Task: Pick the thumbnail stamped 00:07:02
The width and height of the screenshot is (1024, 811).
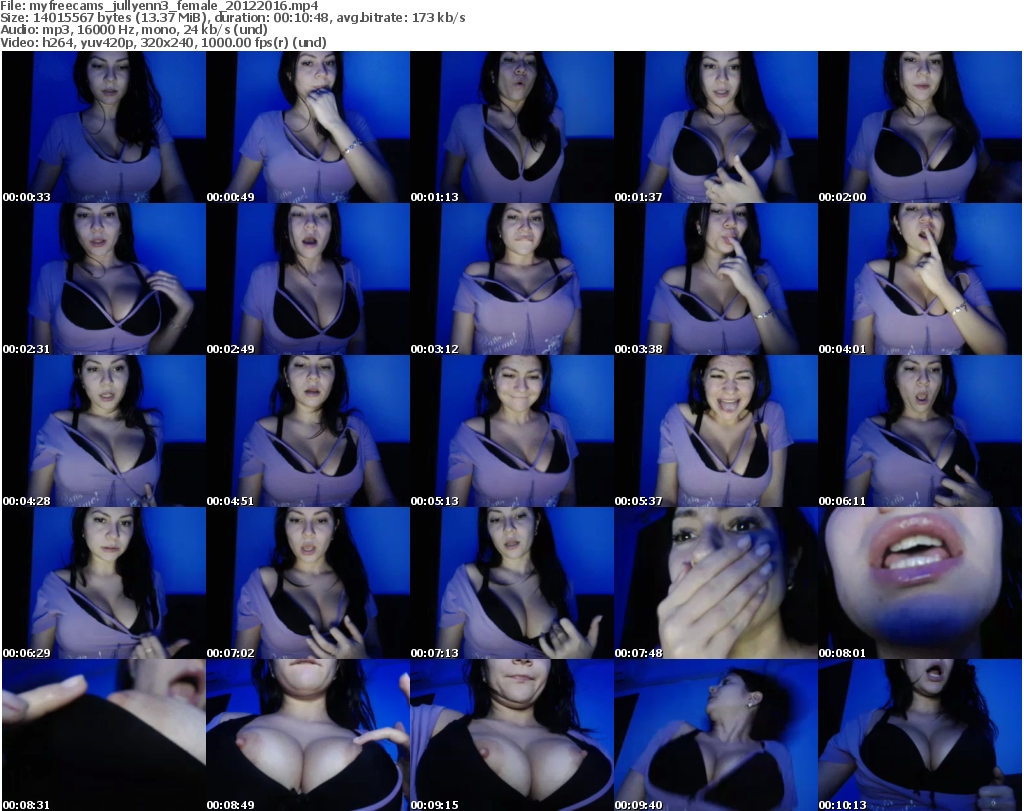Action: 308,583
